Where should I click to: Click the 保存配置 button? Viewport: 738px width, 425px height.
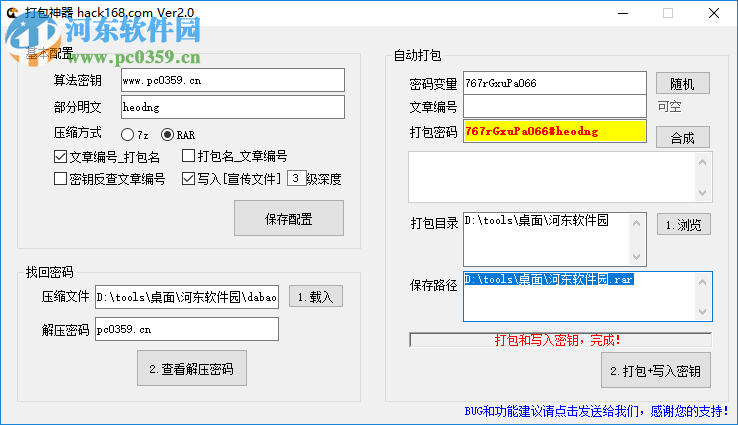click(289, 218)
